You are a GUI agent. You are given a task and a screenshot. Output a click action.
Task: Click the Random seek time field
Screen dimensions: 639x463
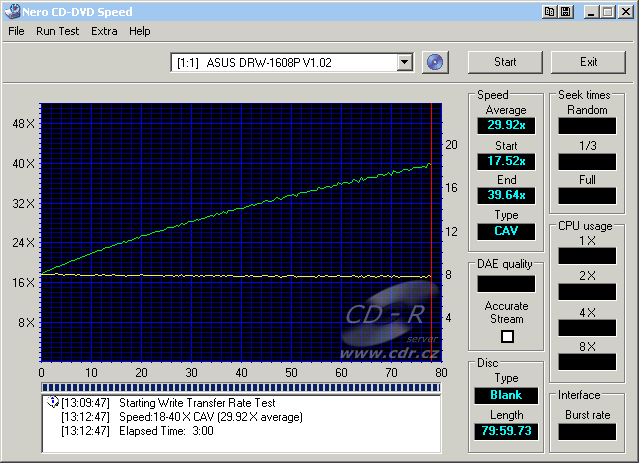[587, 126]
